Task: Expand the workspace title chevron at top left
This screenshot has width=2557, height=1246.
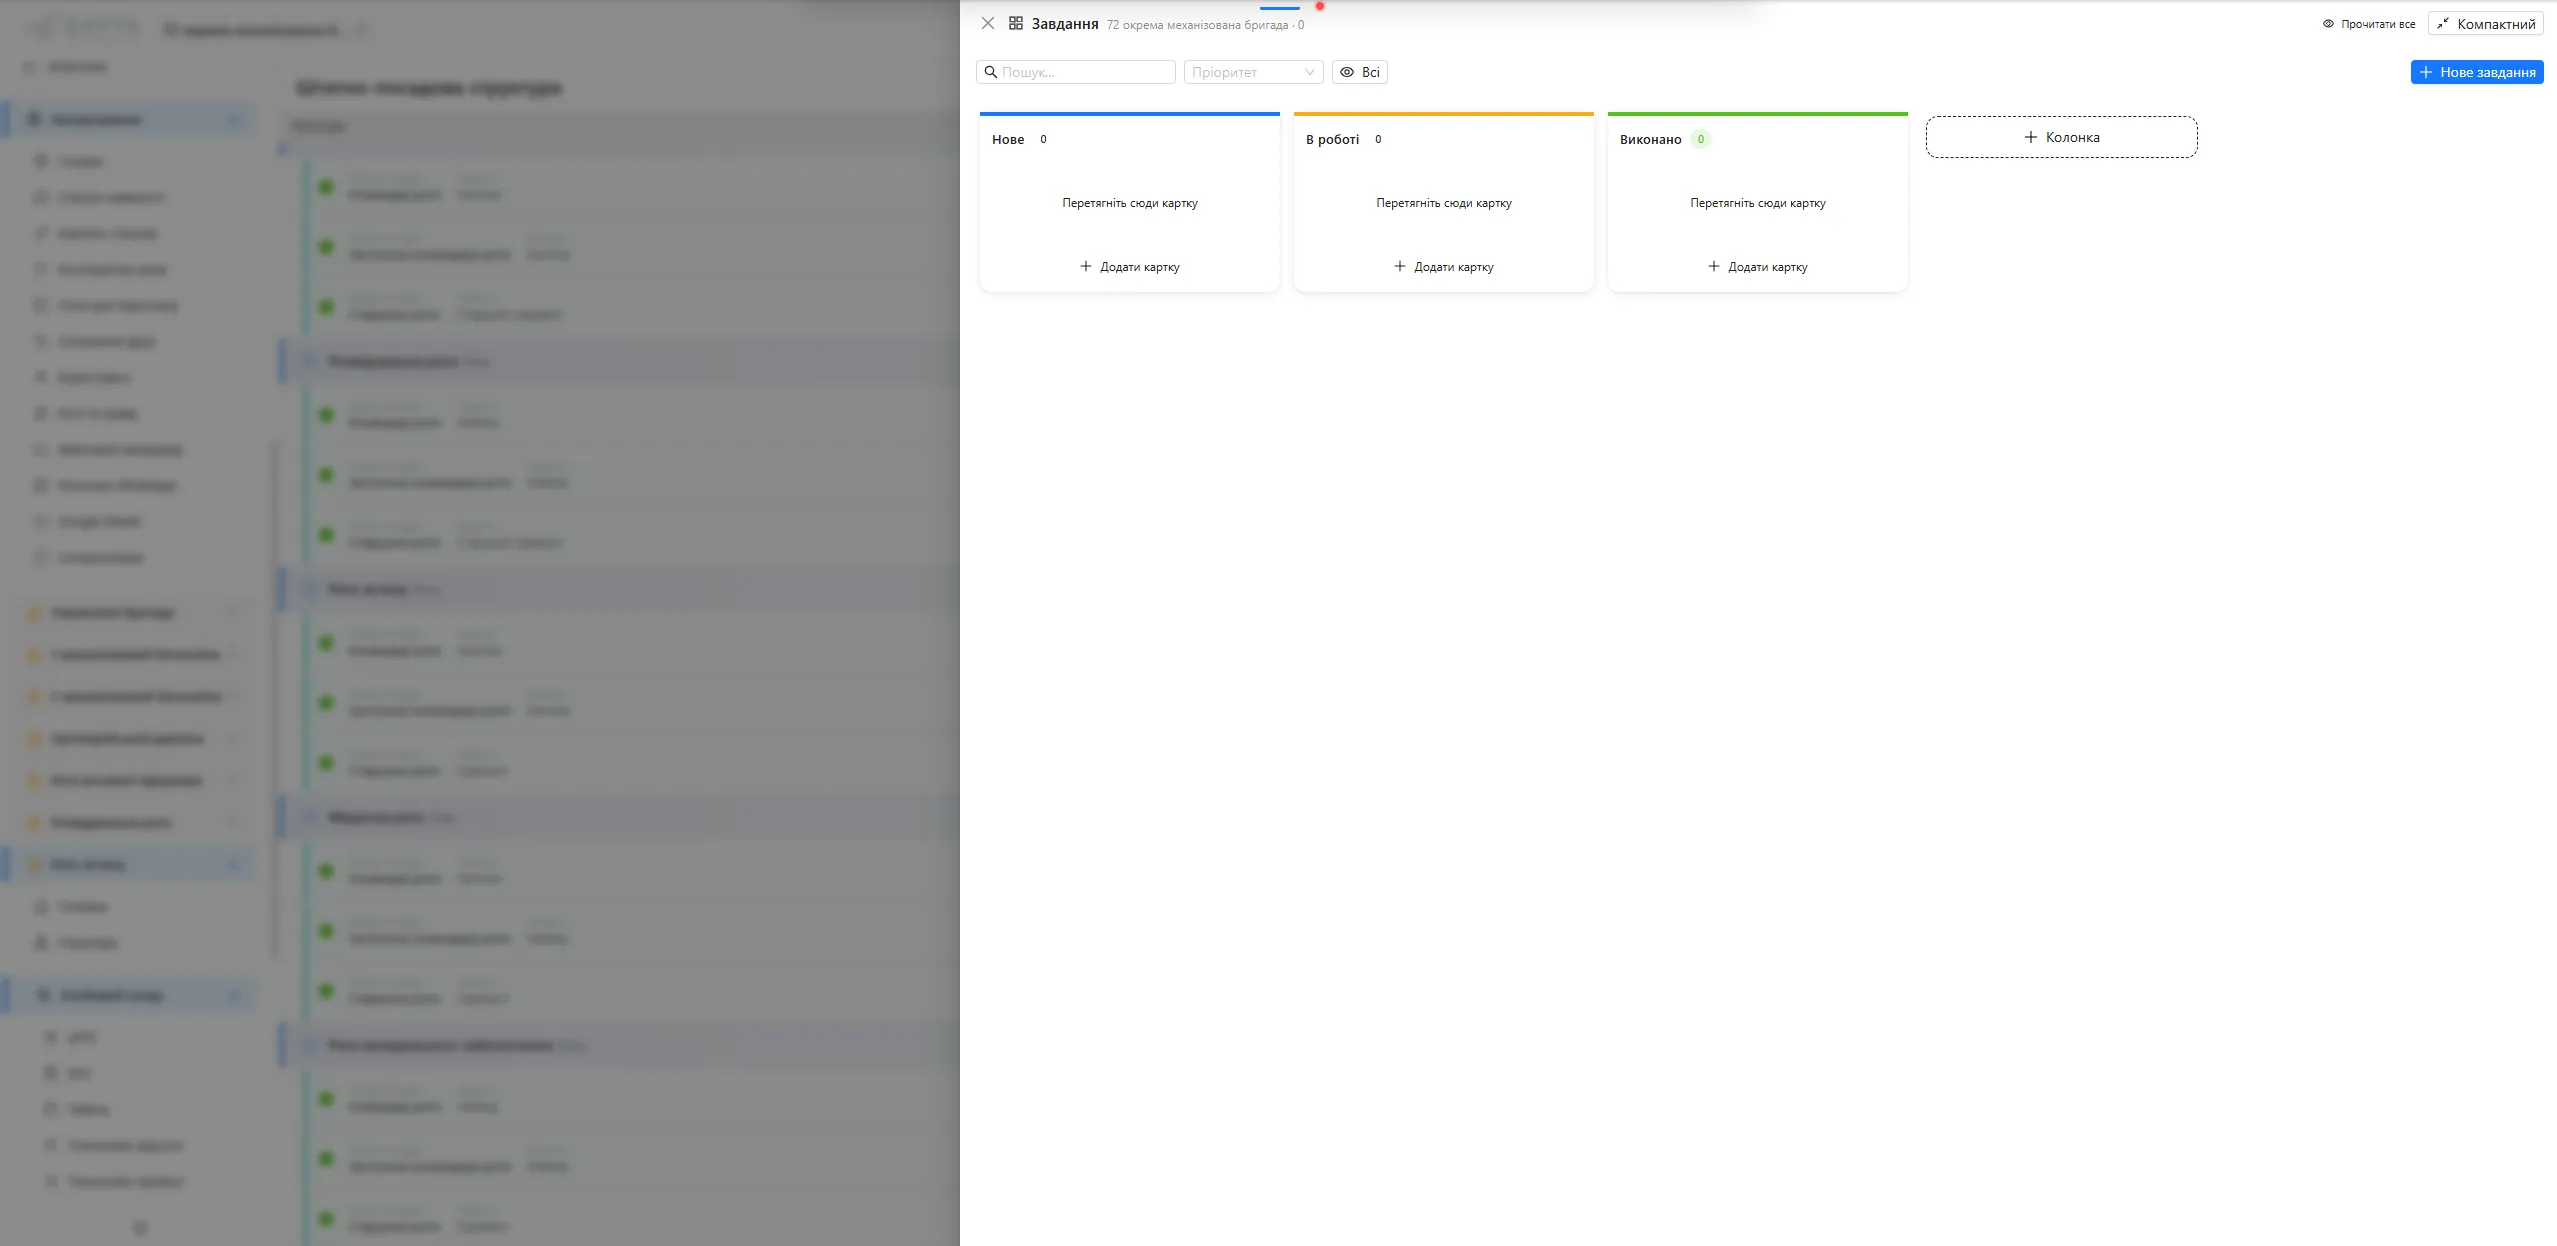Action: [x=362, y=30]
